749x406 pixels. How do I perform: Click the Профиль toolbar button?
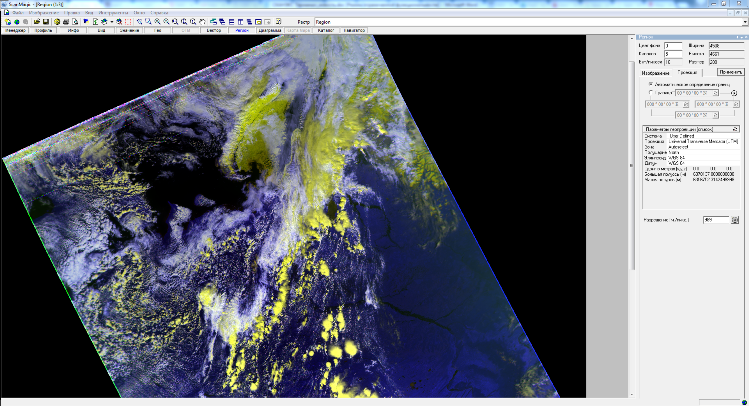44,30
